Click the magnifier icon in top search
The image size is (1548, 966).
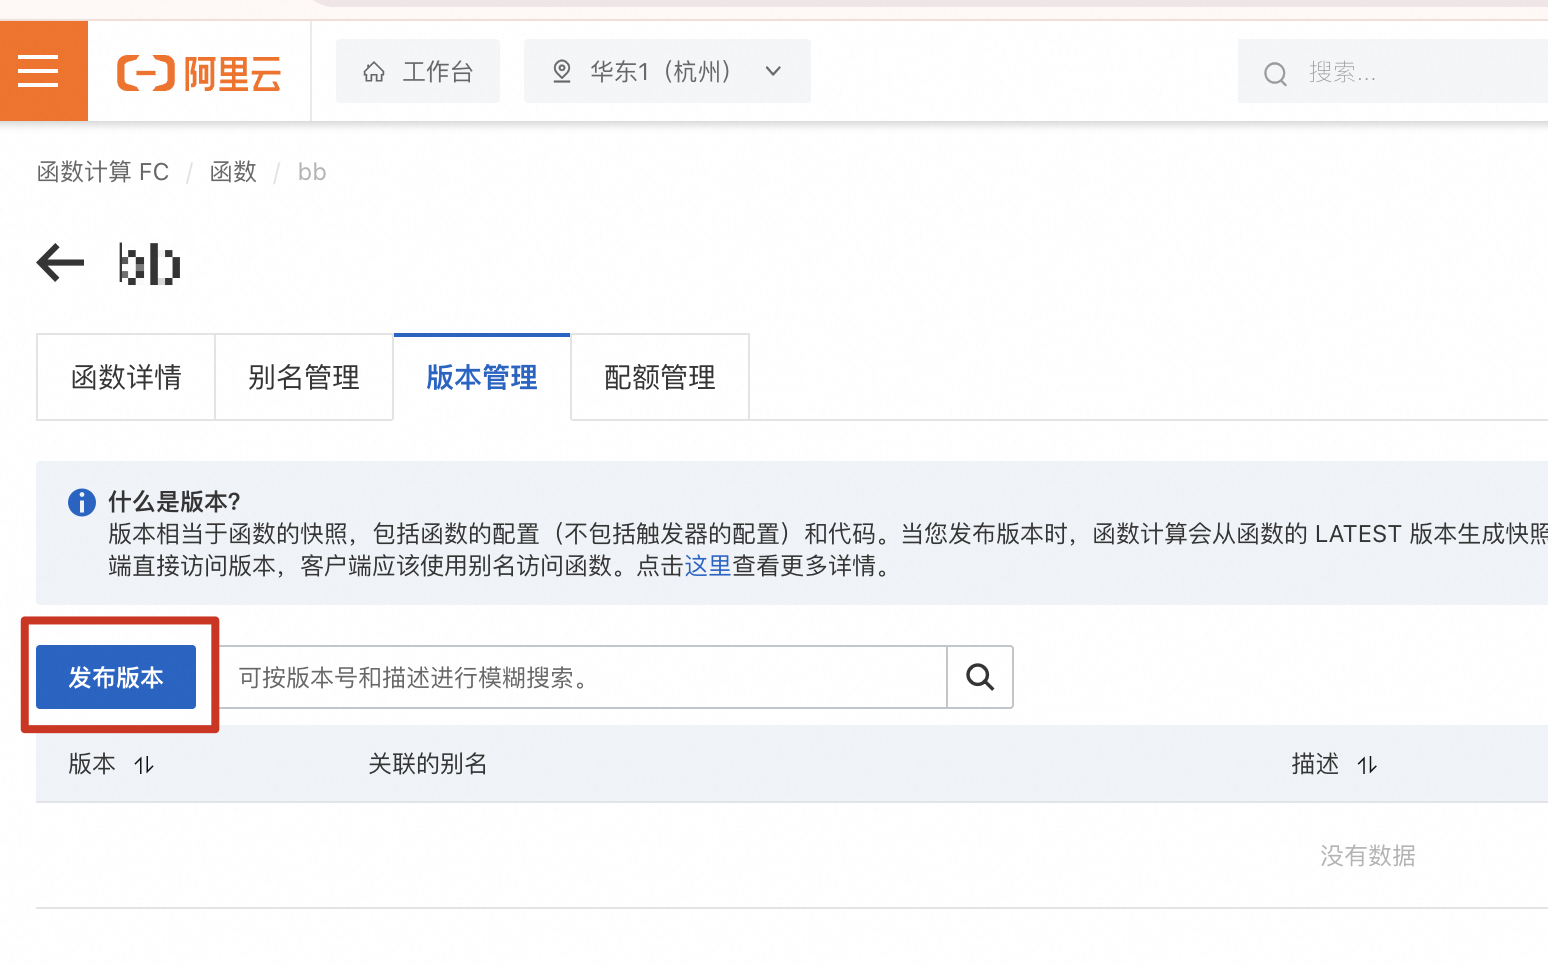coord(1275,74)
